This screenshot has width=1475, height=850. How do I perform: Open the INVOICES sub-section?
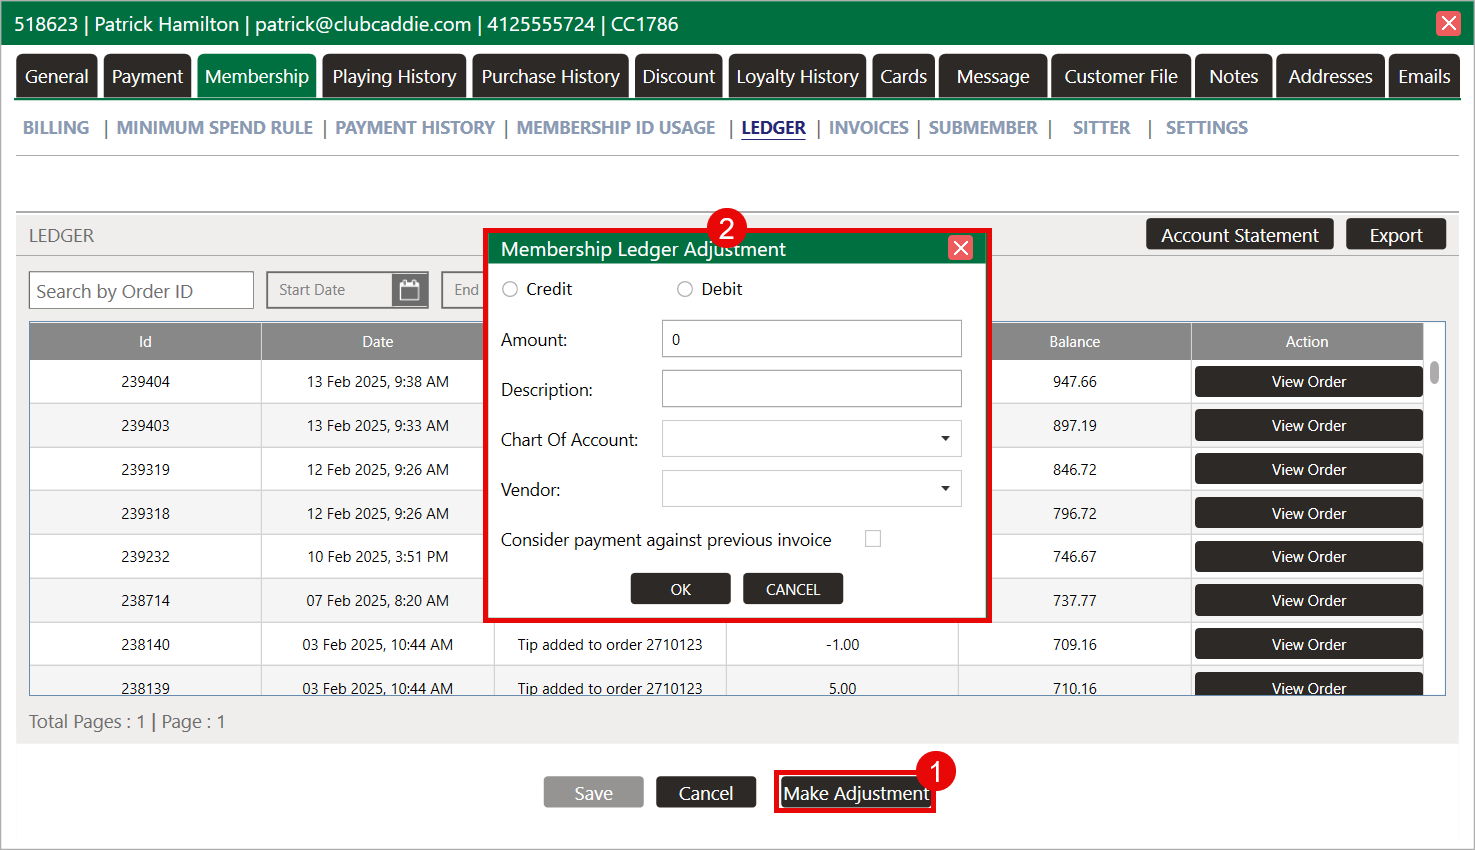(x=868, y=128)
